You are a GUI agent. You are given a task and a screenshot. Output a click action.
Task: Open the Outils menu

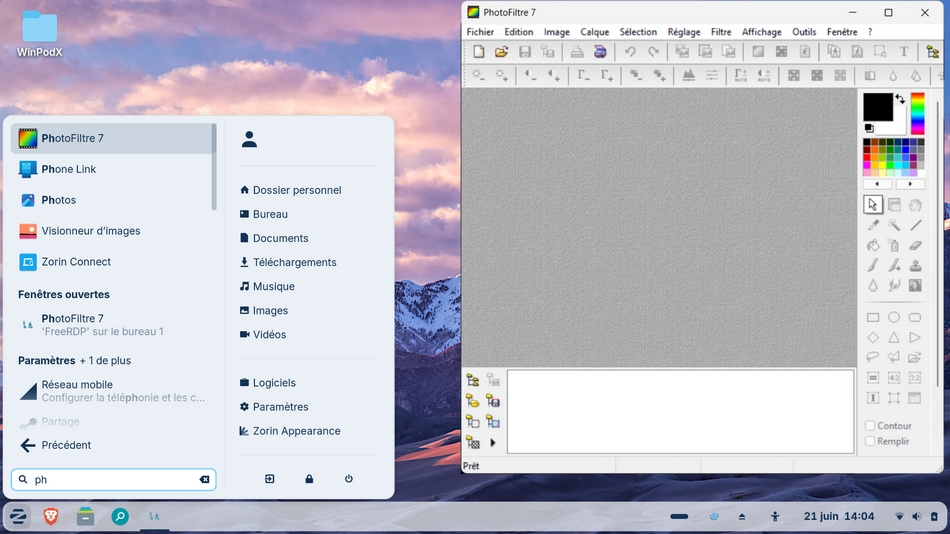point(804,32)
